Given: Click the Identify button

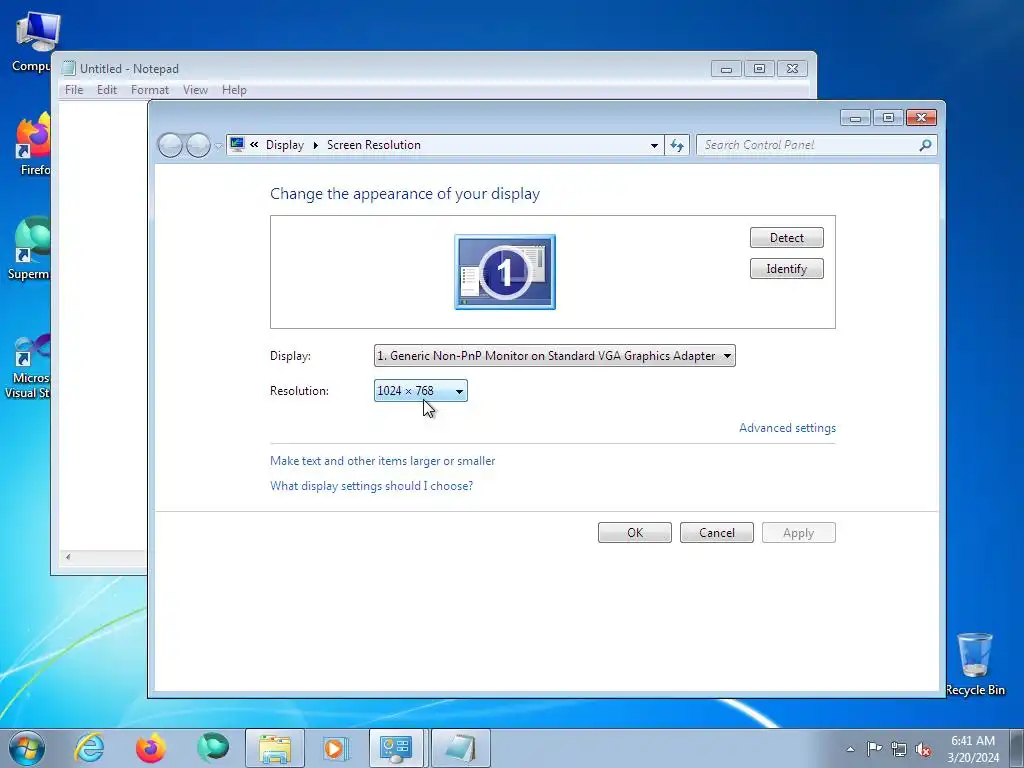Looking at the screenshot, I should tap(786, 269).
